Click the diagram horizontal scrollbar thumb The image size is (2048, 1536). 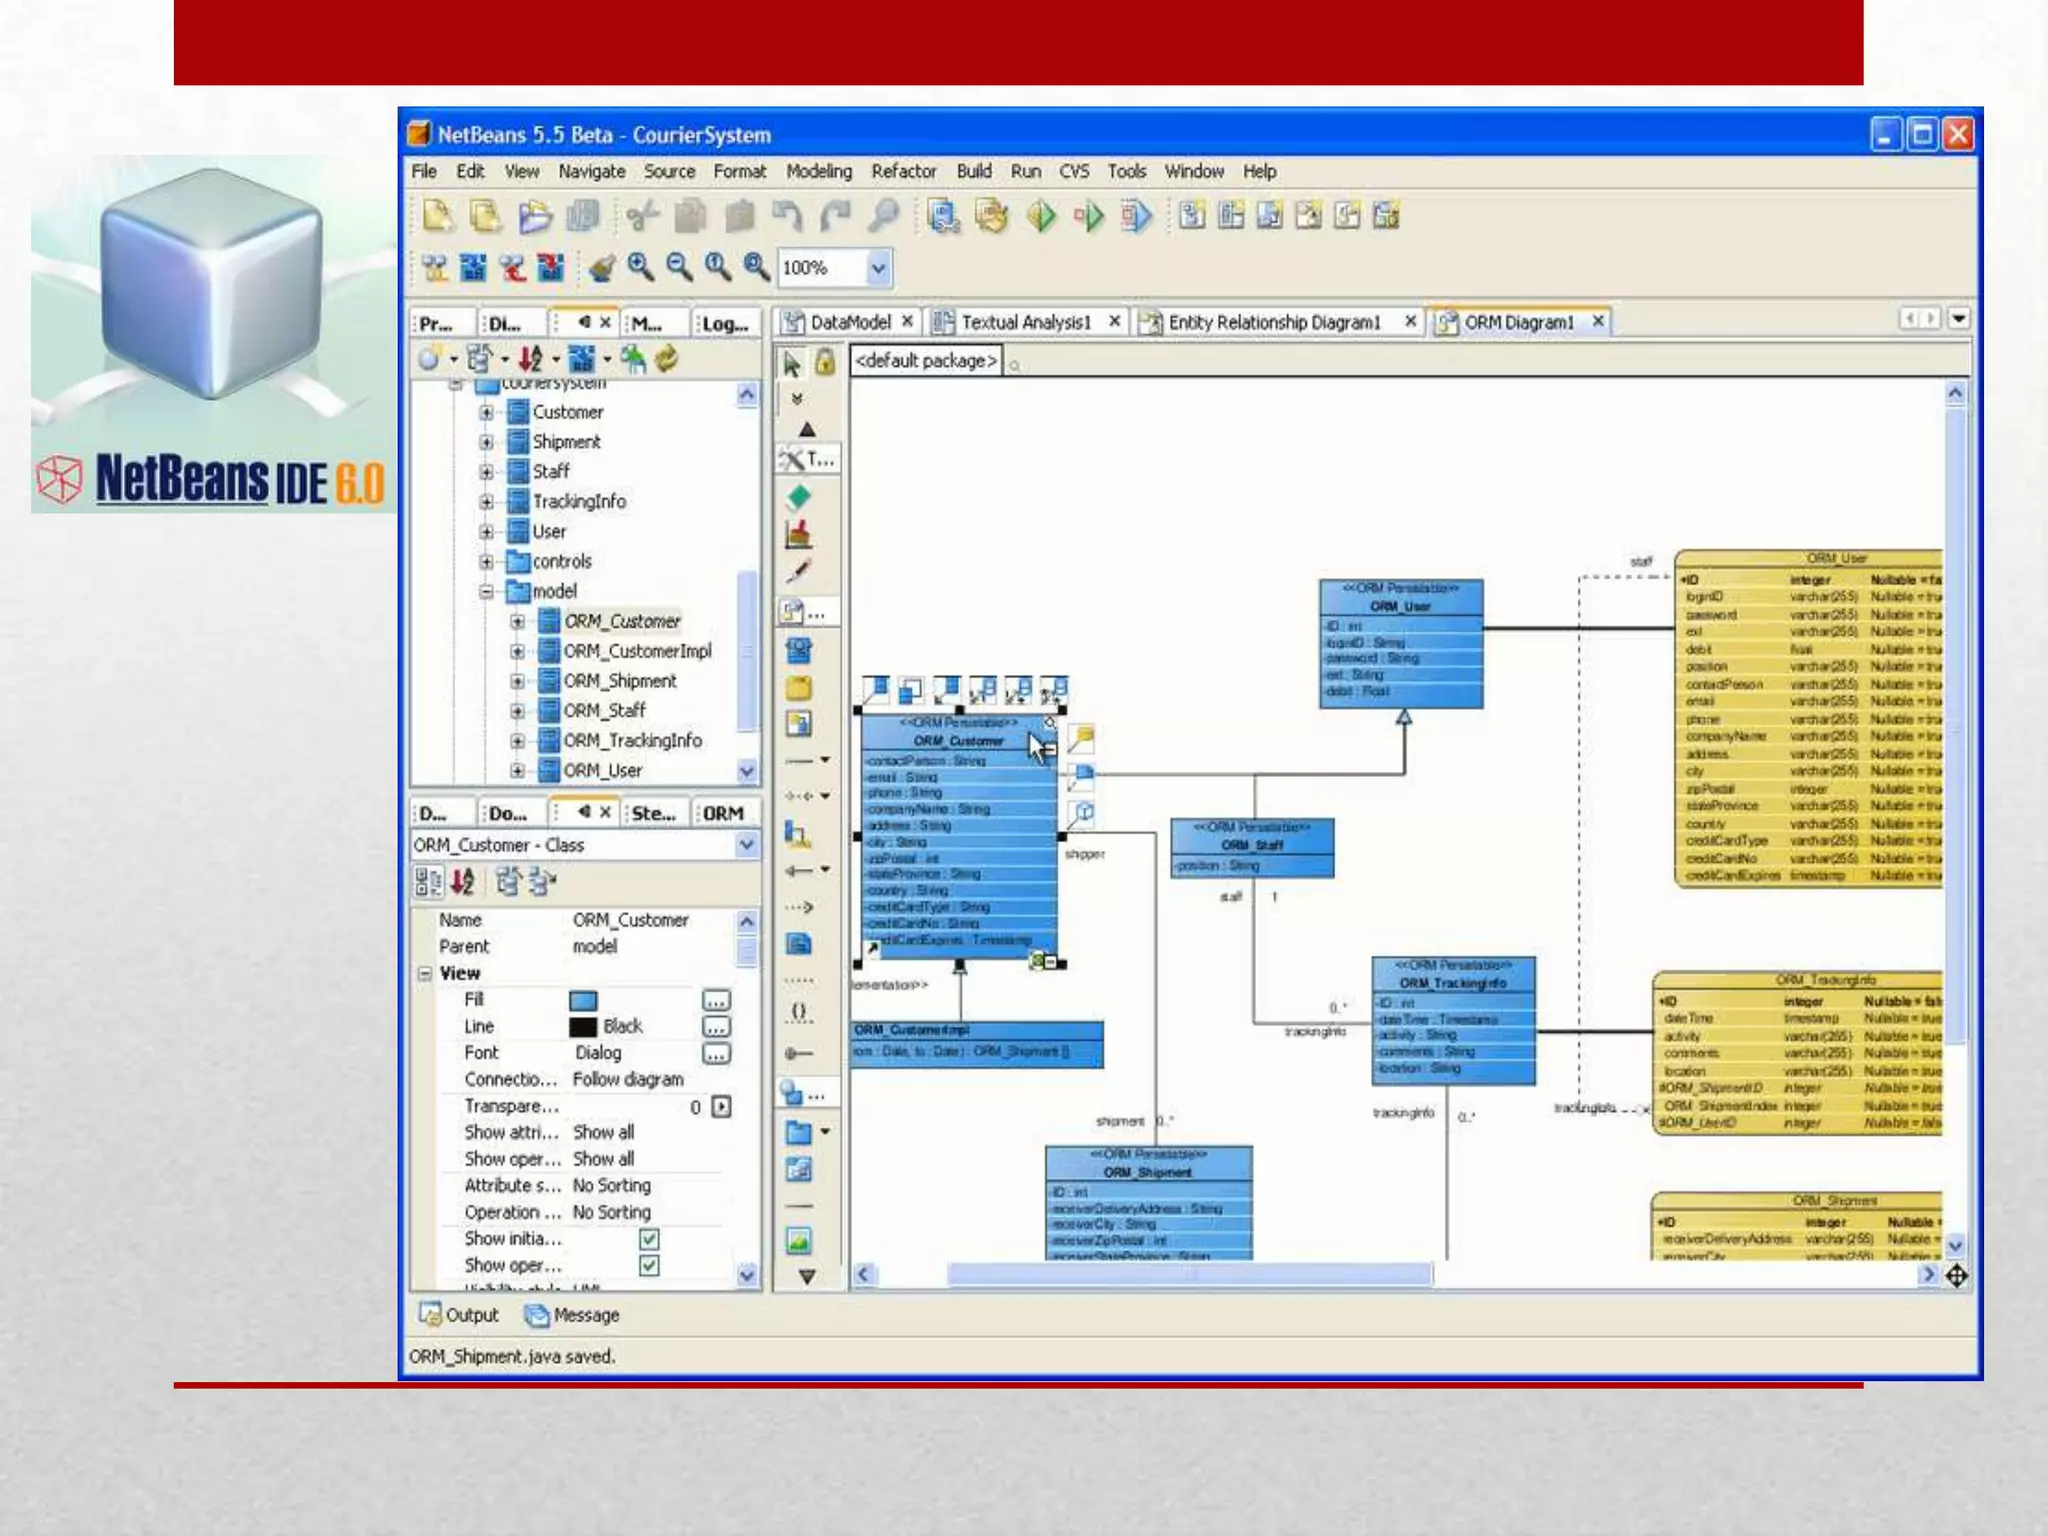pyautogui.click(x=1189, y=1275)
